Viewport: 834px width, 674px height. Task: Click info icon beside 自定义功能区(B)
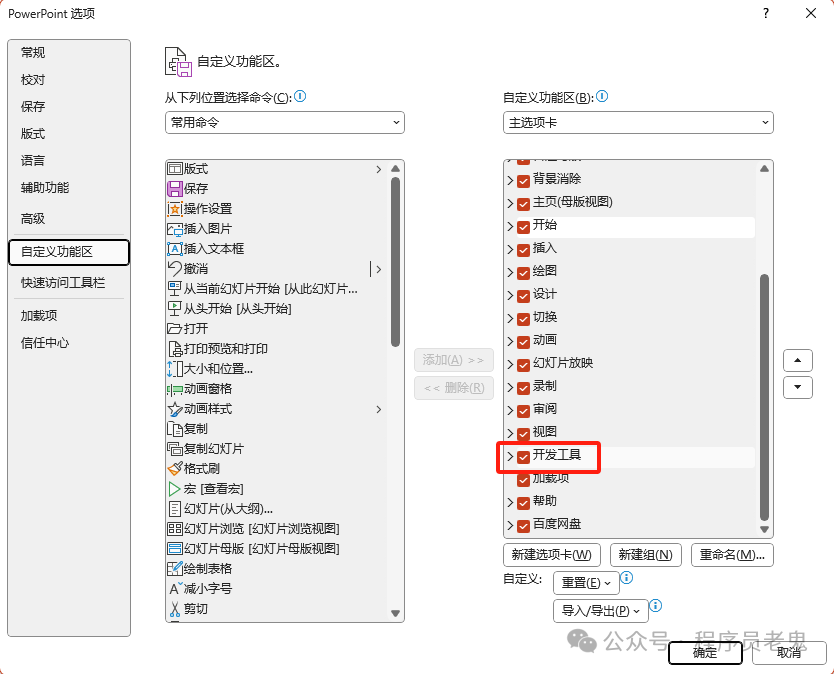[x=602, y=96]
